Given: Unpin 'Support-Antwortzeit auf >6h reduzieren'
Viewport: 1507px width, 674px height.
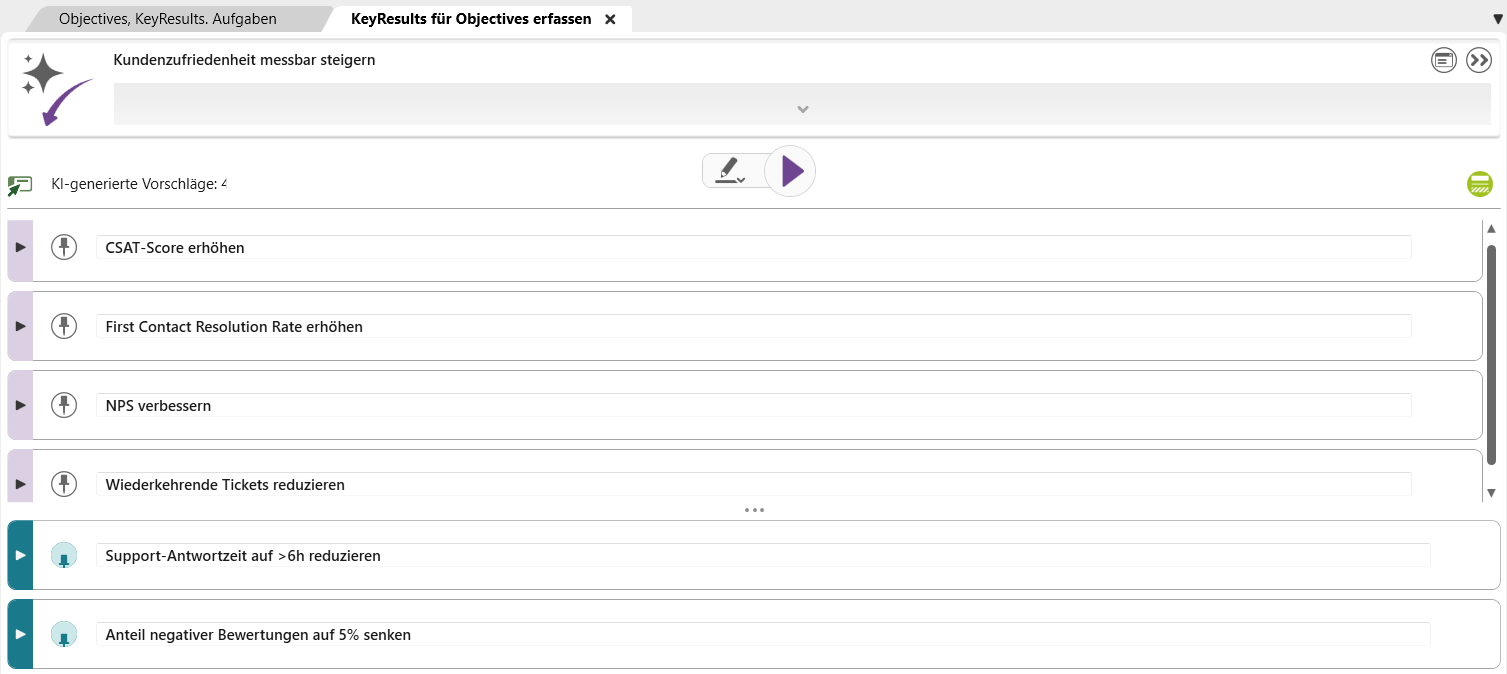Looking at the screenshot, I should [x=64, y=555].
